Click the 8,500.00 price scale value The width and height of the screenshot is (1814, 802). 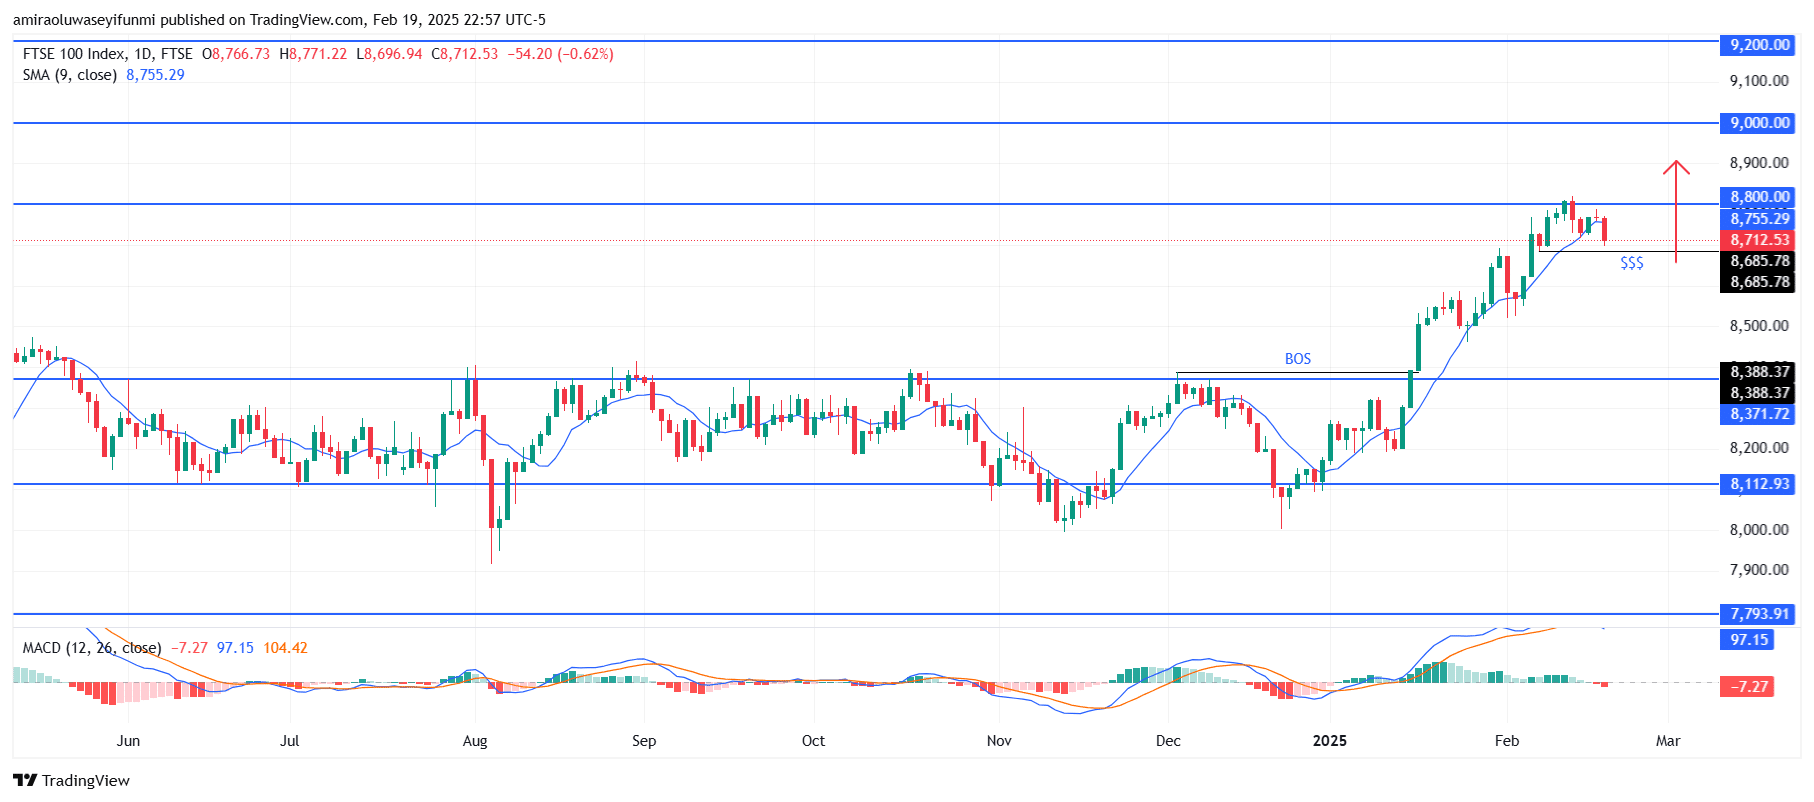click(x=1759, y=326)
